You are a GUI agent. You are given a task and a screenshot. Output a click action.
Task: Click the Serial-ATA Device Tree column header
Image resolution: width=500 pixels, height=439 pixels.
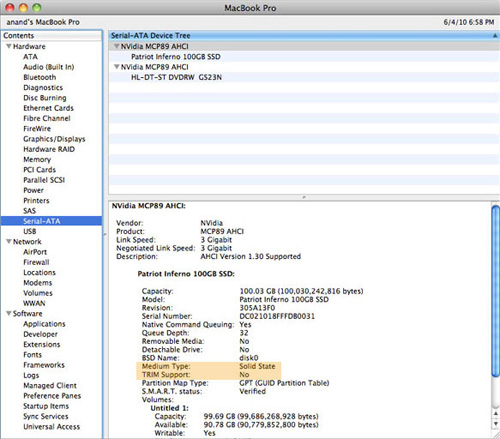point(304,35)
